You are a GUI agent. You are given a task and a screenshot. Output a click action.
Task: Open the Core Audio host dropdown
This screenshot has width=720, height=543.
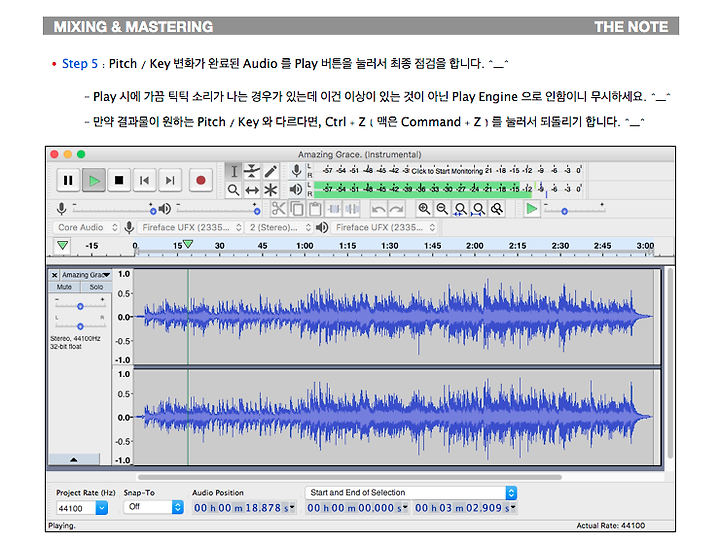point(87,227)
